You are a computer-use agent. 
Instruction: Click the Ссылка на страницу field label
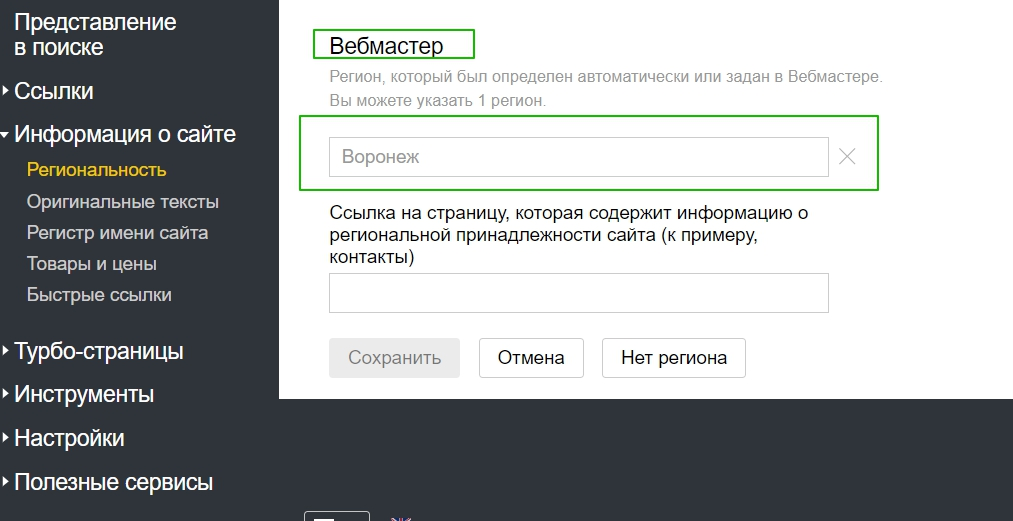pyautogui.click(x=569, y=235)
